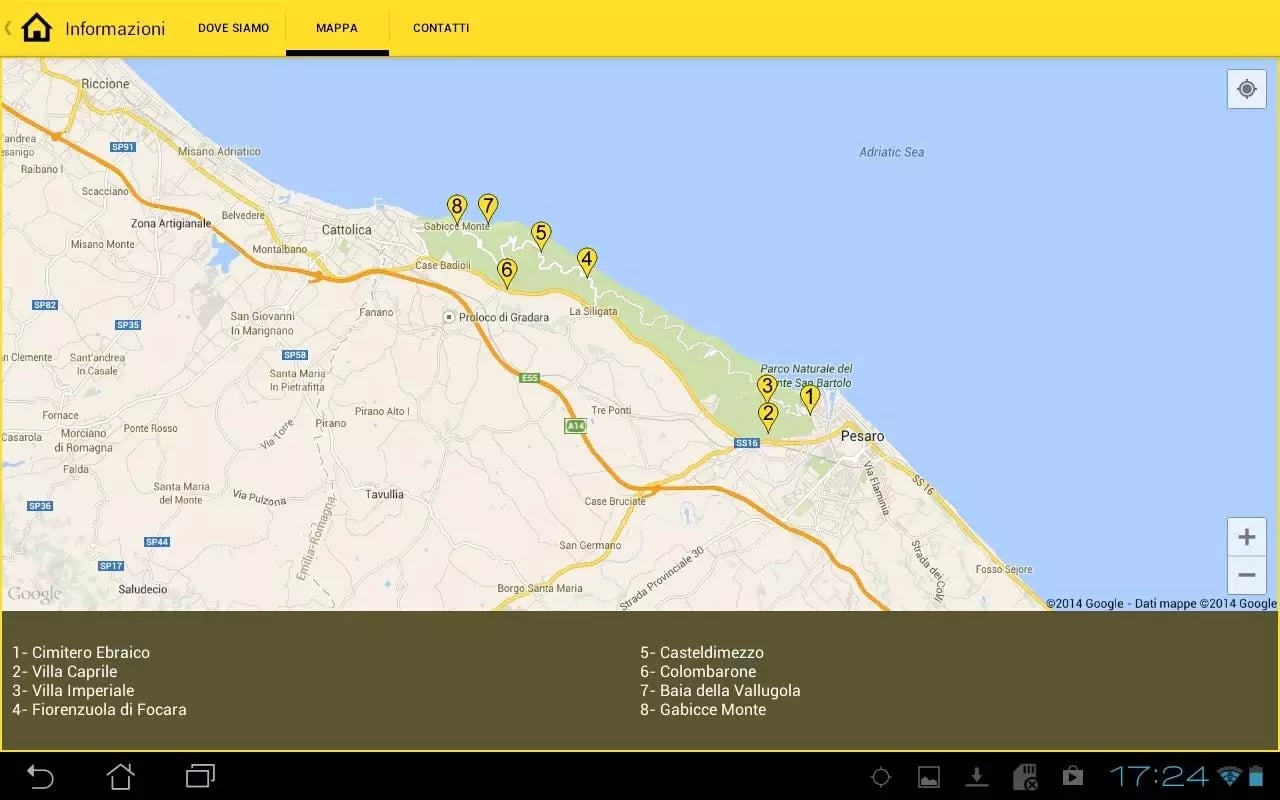Tap the Gabicce Monte map label
1280x800 pixels.
point(457,227)
